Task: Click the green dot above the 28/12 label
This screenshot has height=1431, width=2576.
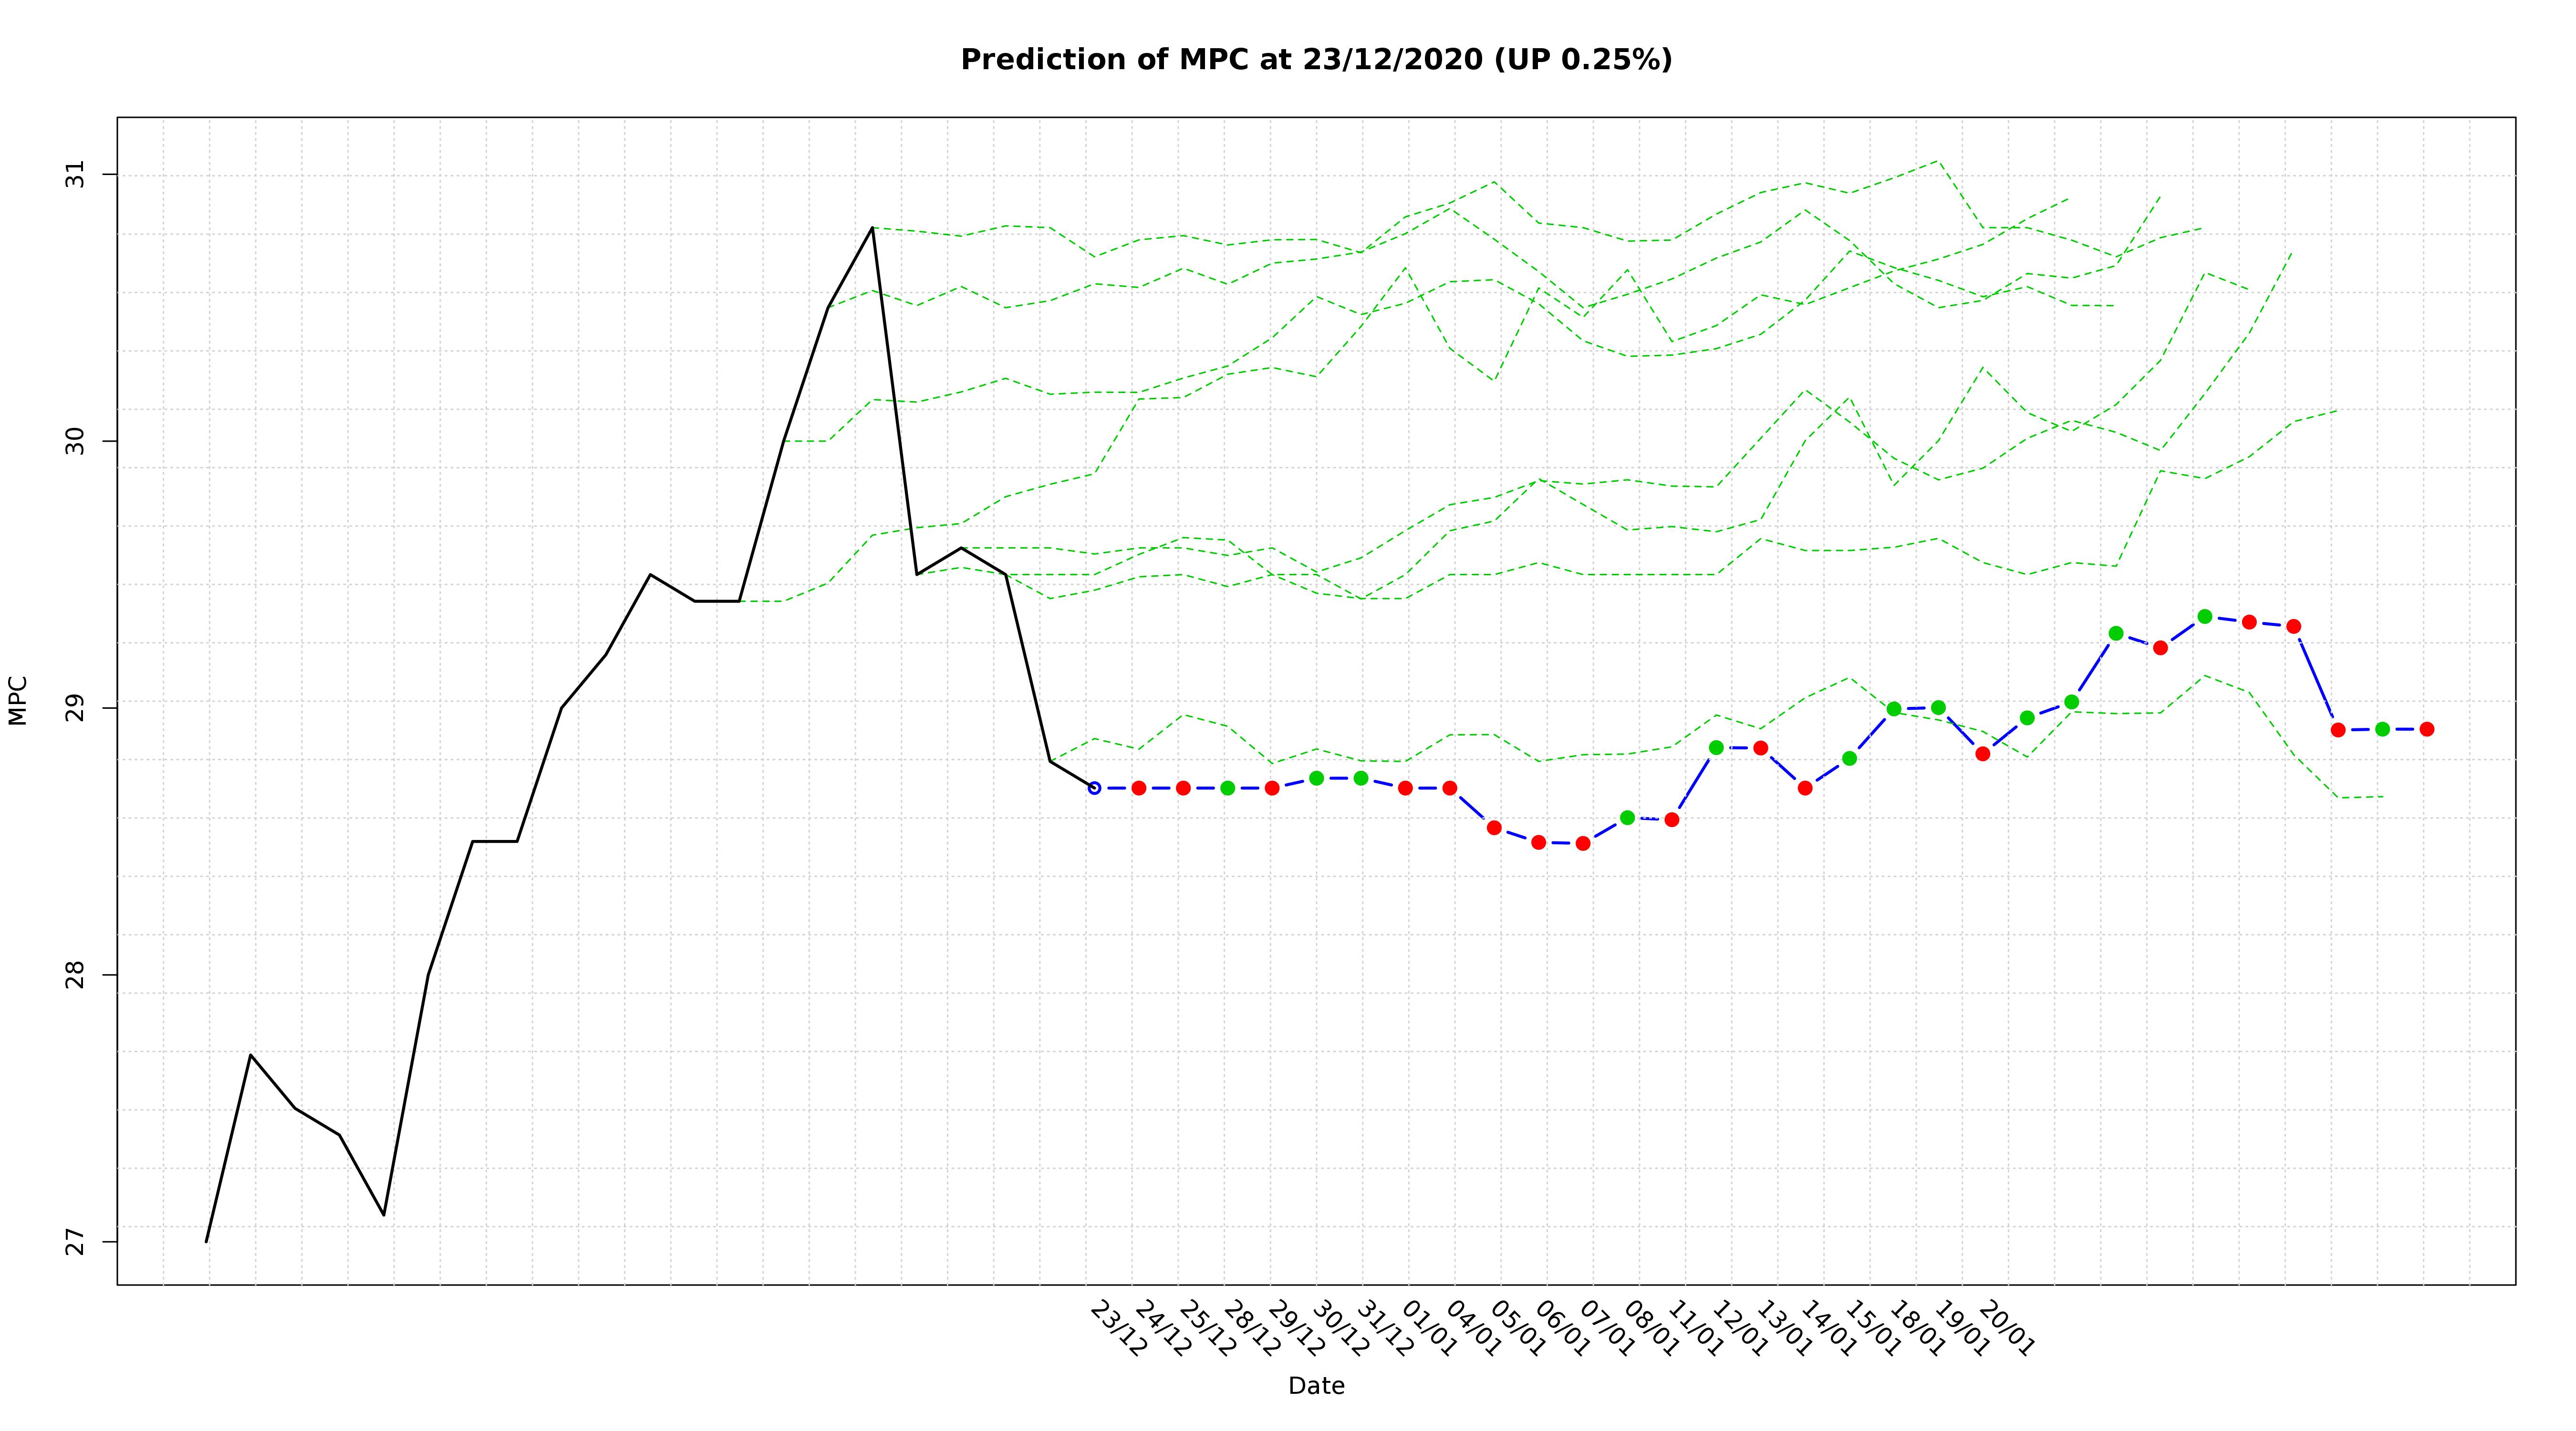Action: click(x=1228, y=788)
